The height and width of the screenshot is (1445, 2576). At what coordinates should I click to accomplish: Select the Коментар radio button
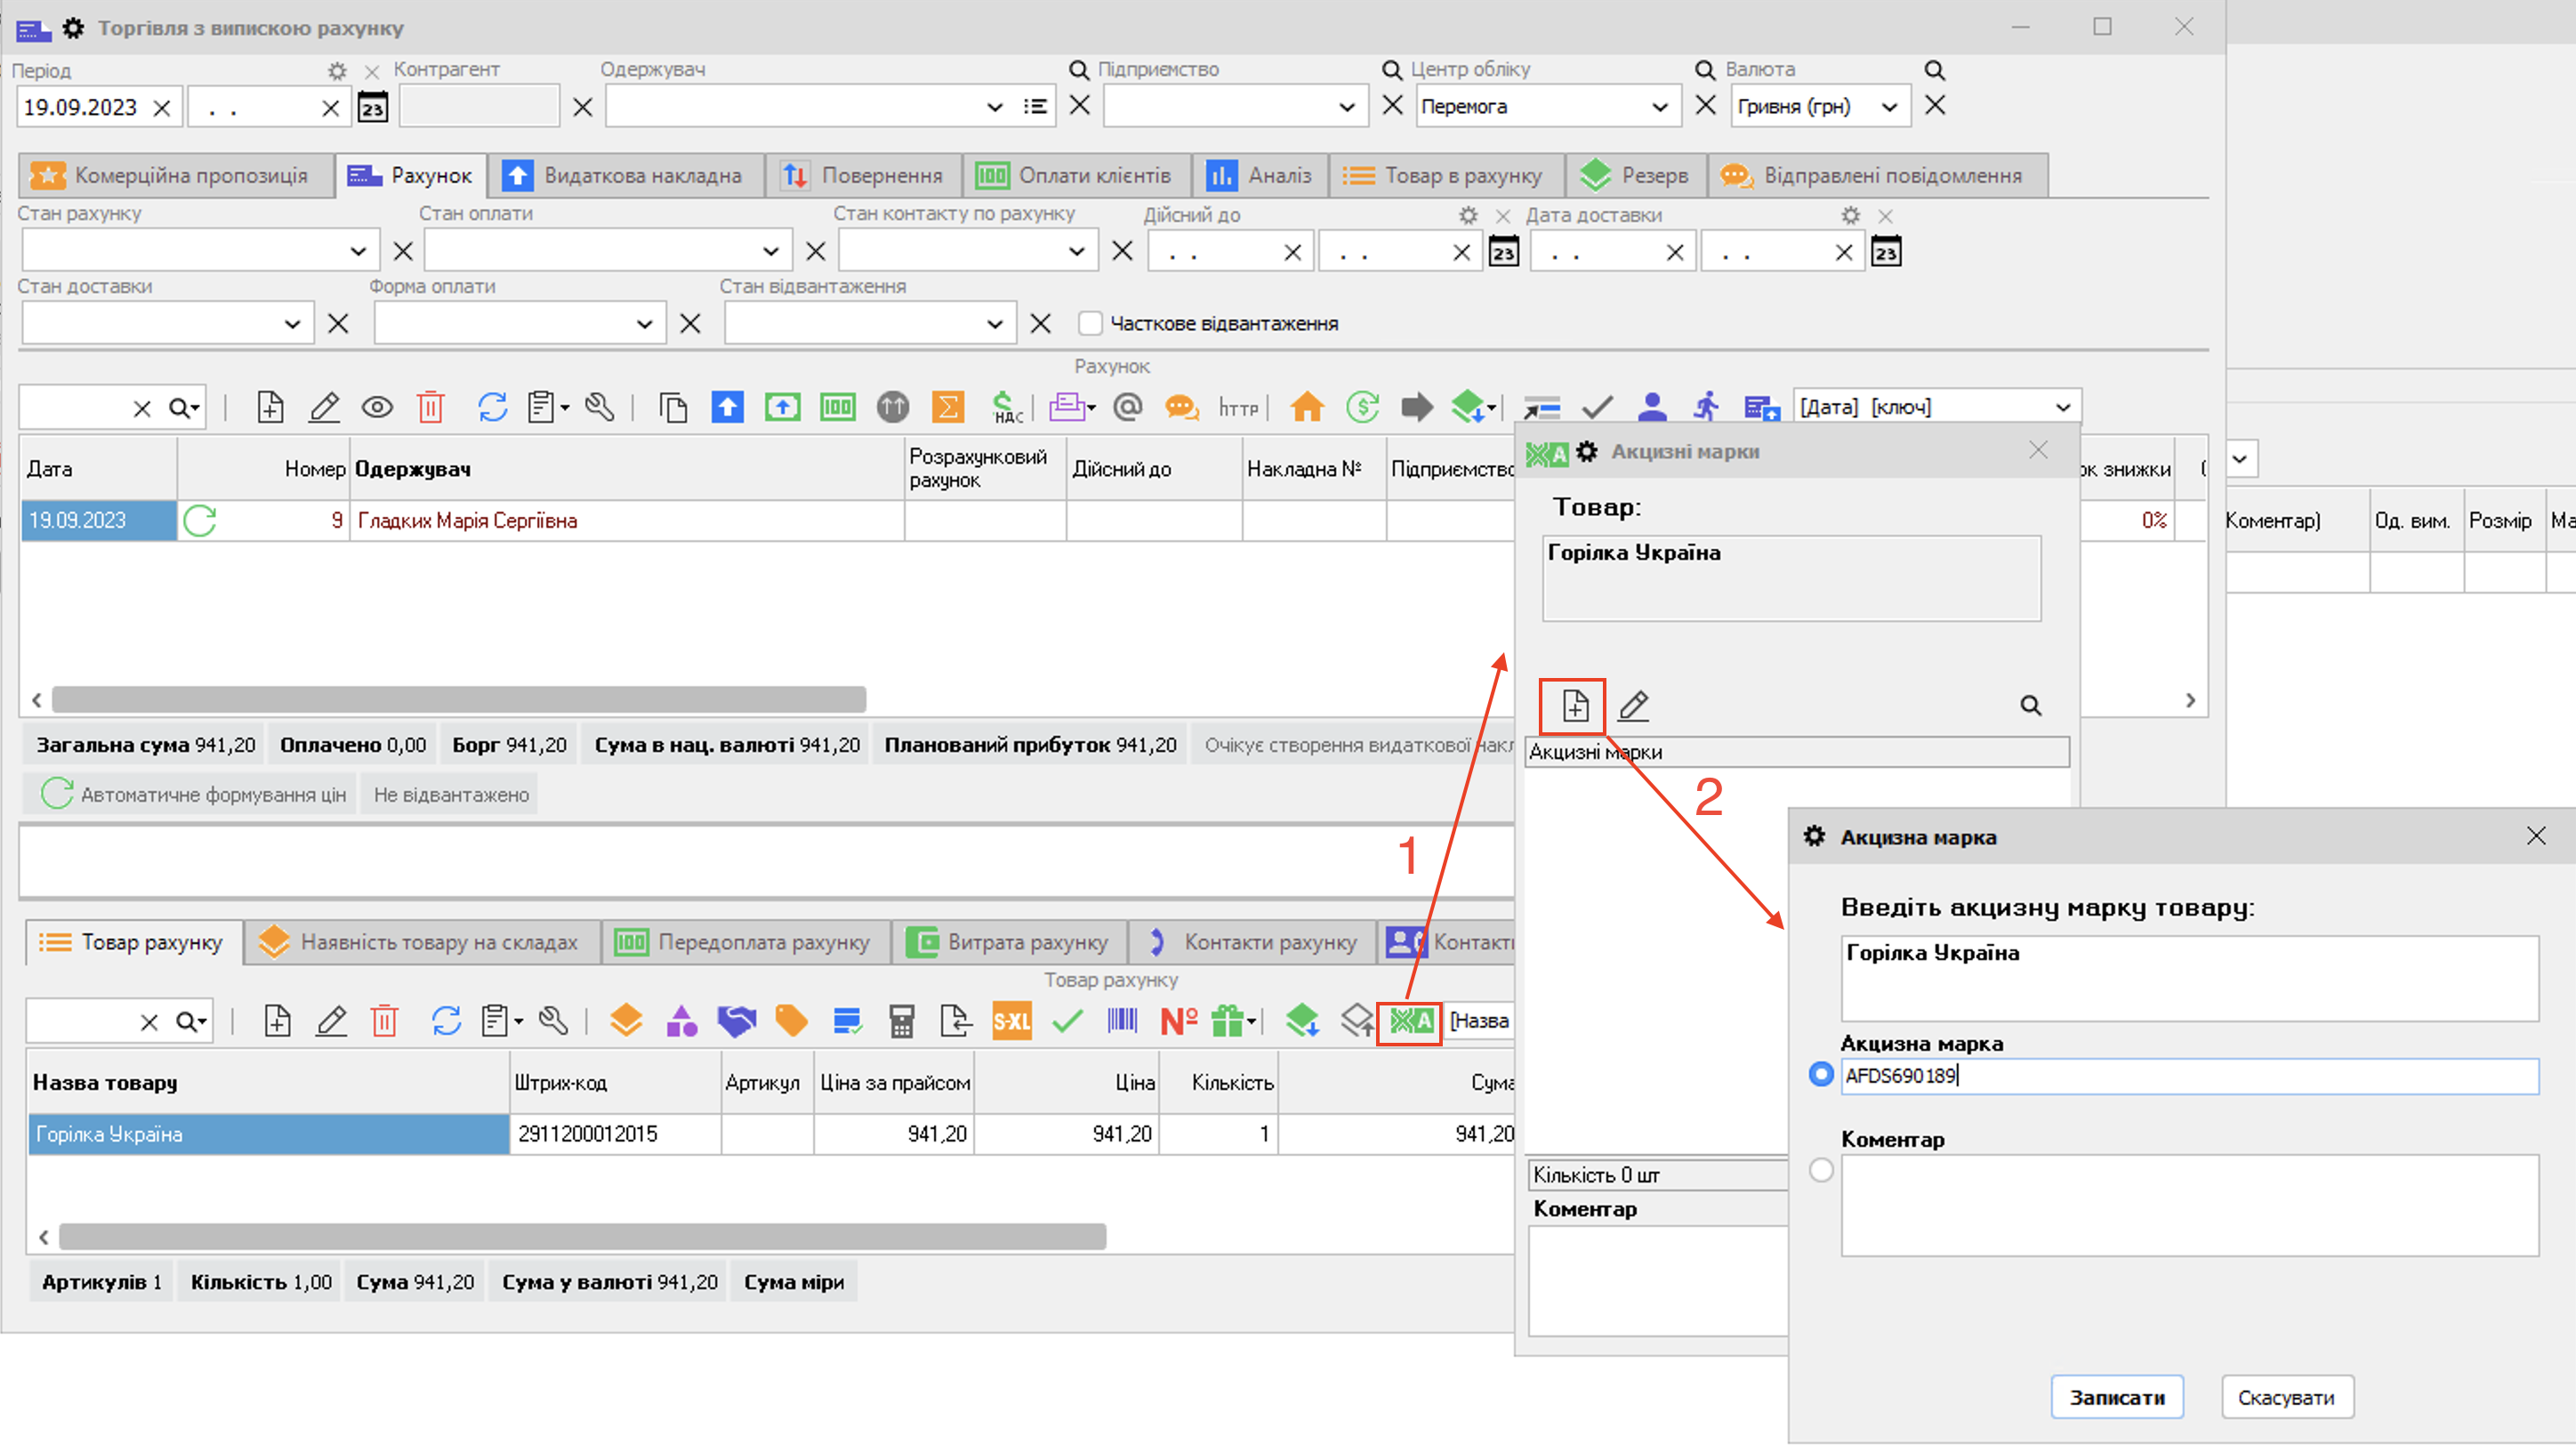[1821, 1169]
